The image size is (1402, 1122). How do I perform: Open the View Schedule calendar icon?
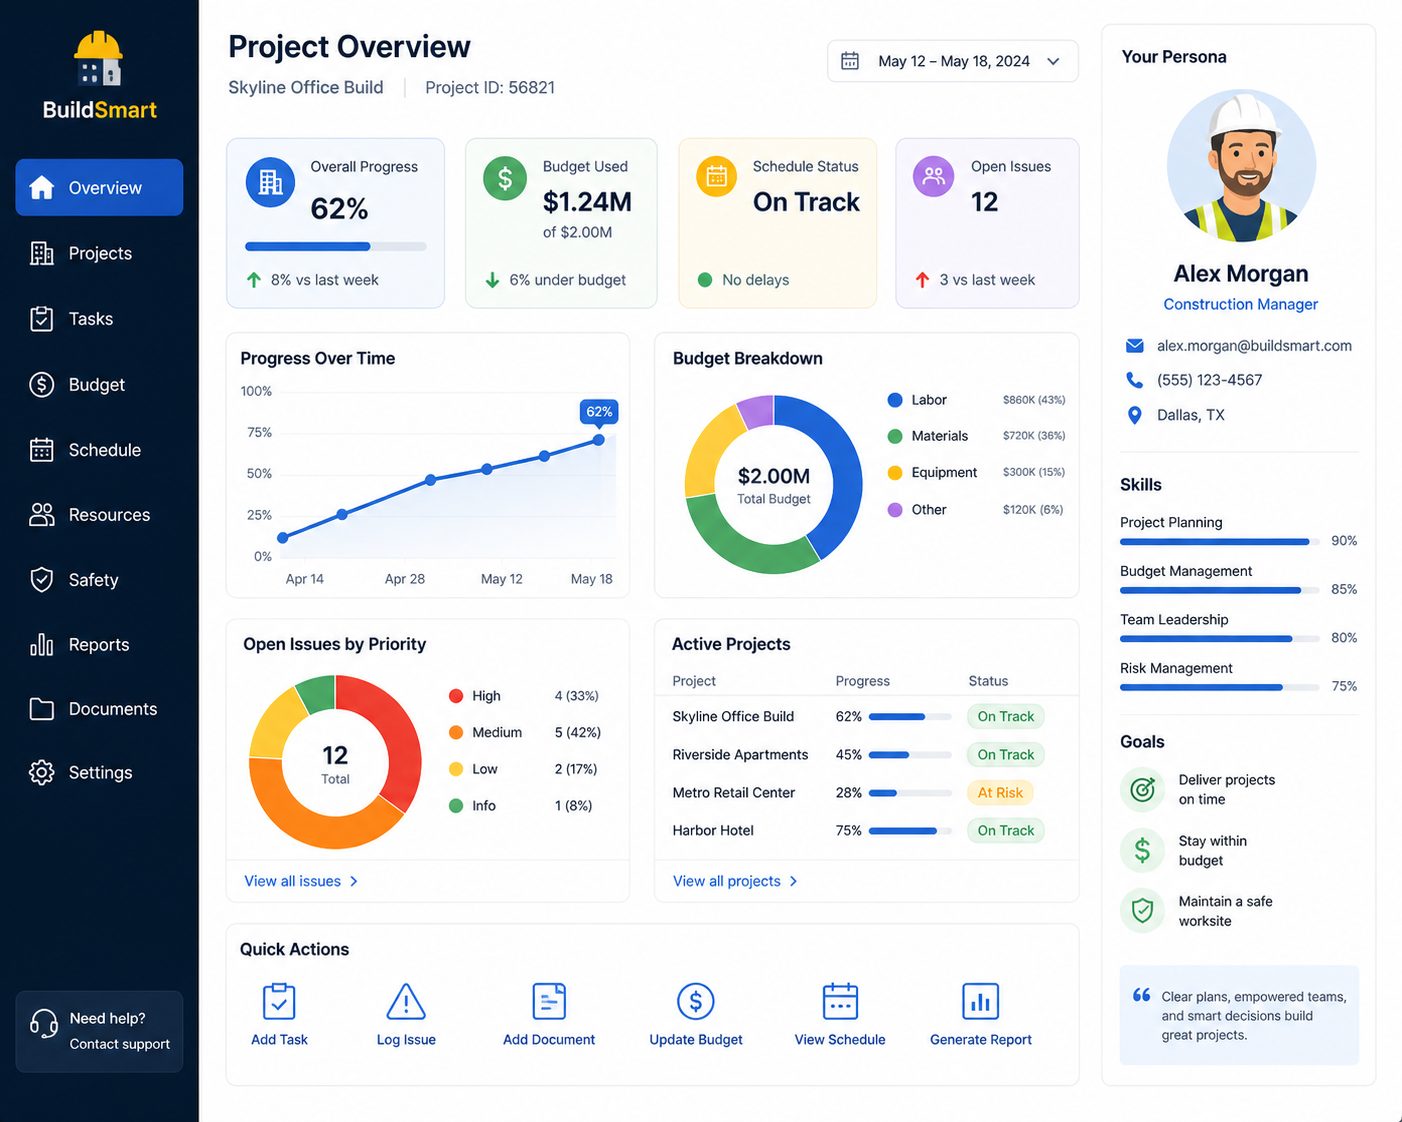[840, 1001]
